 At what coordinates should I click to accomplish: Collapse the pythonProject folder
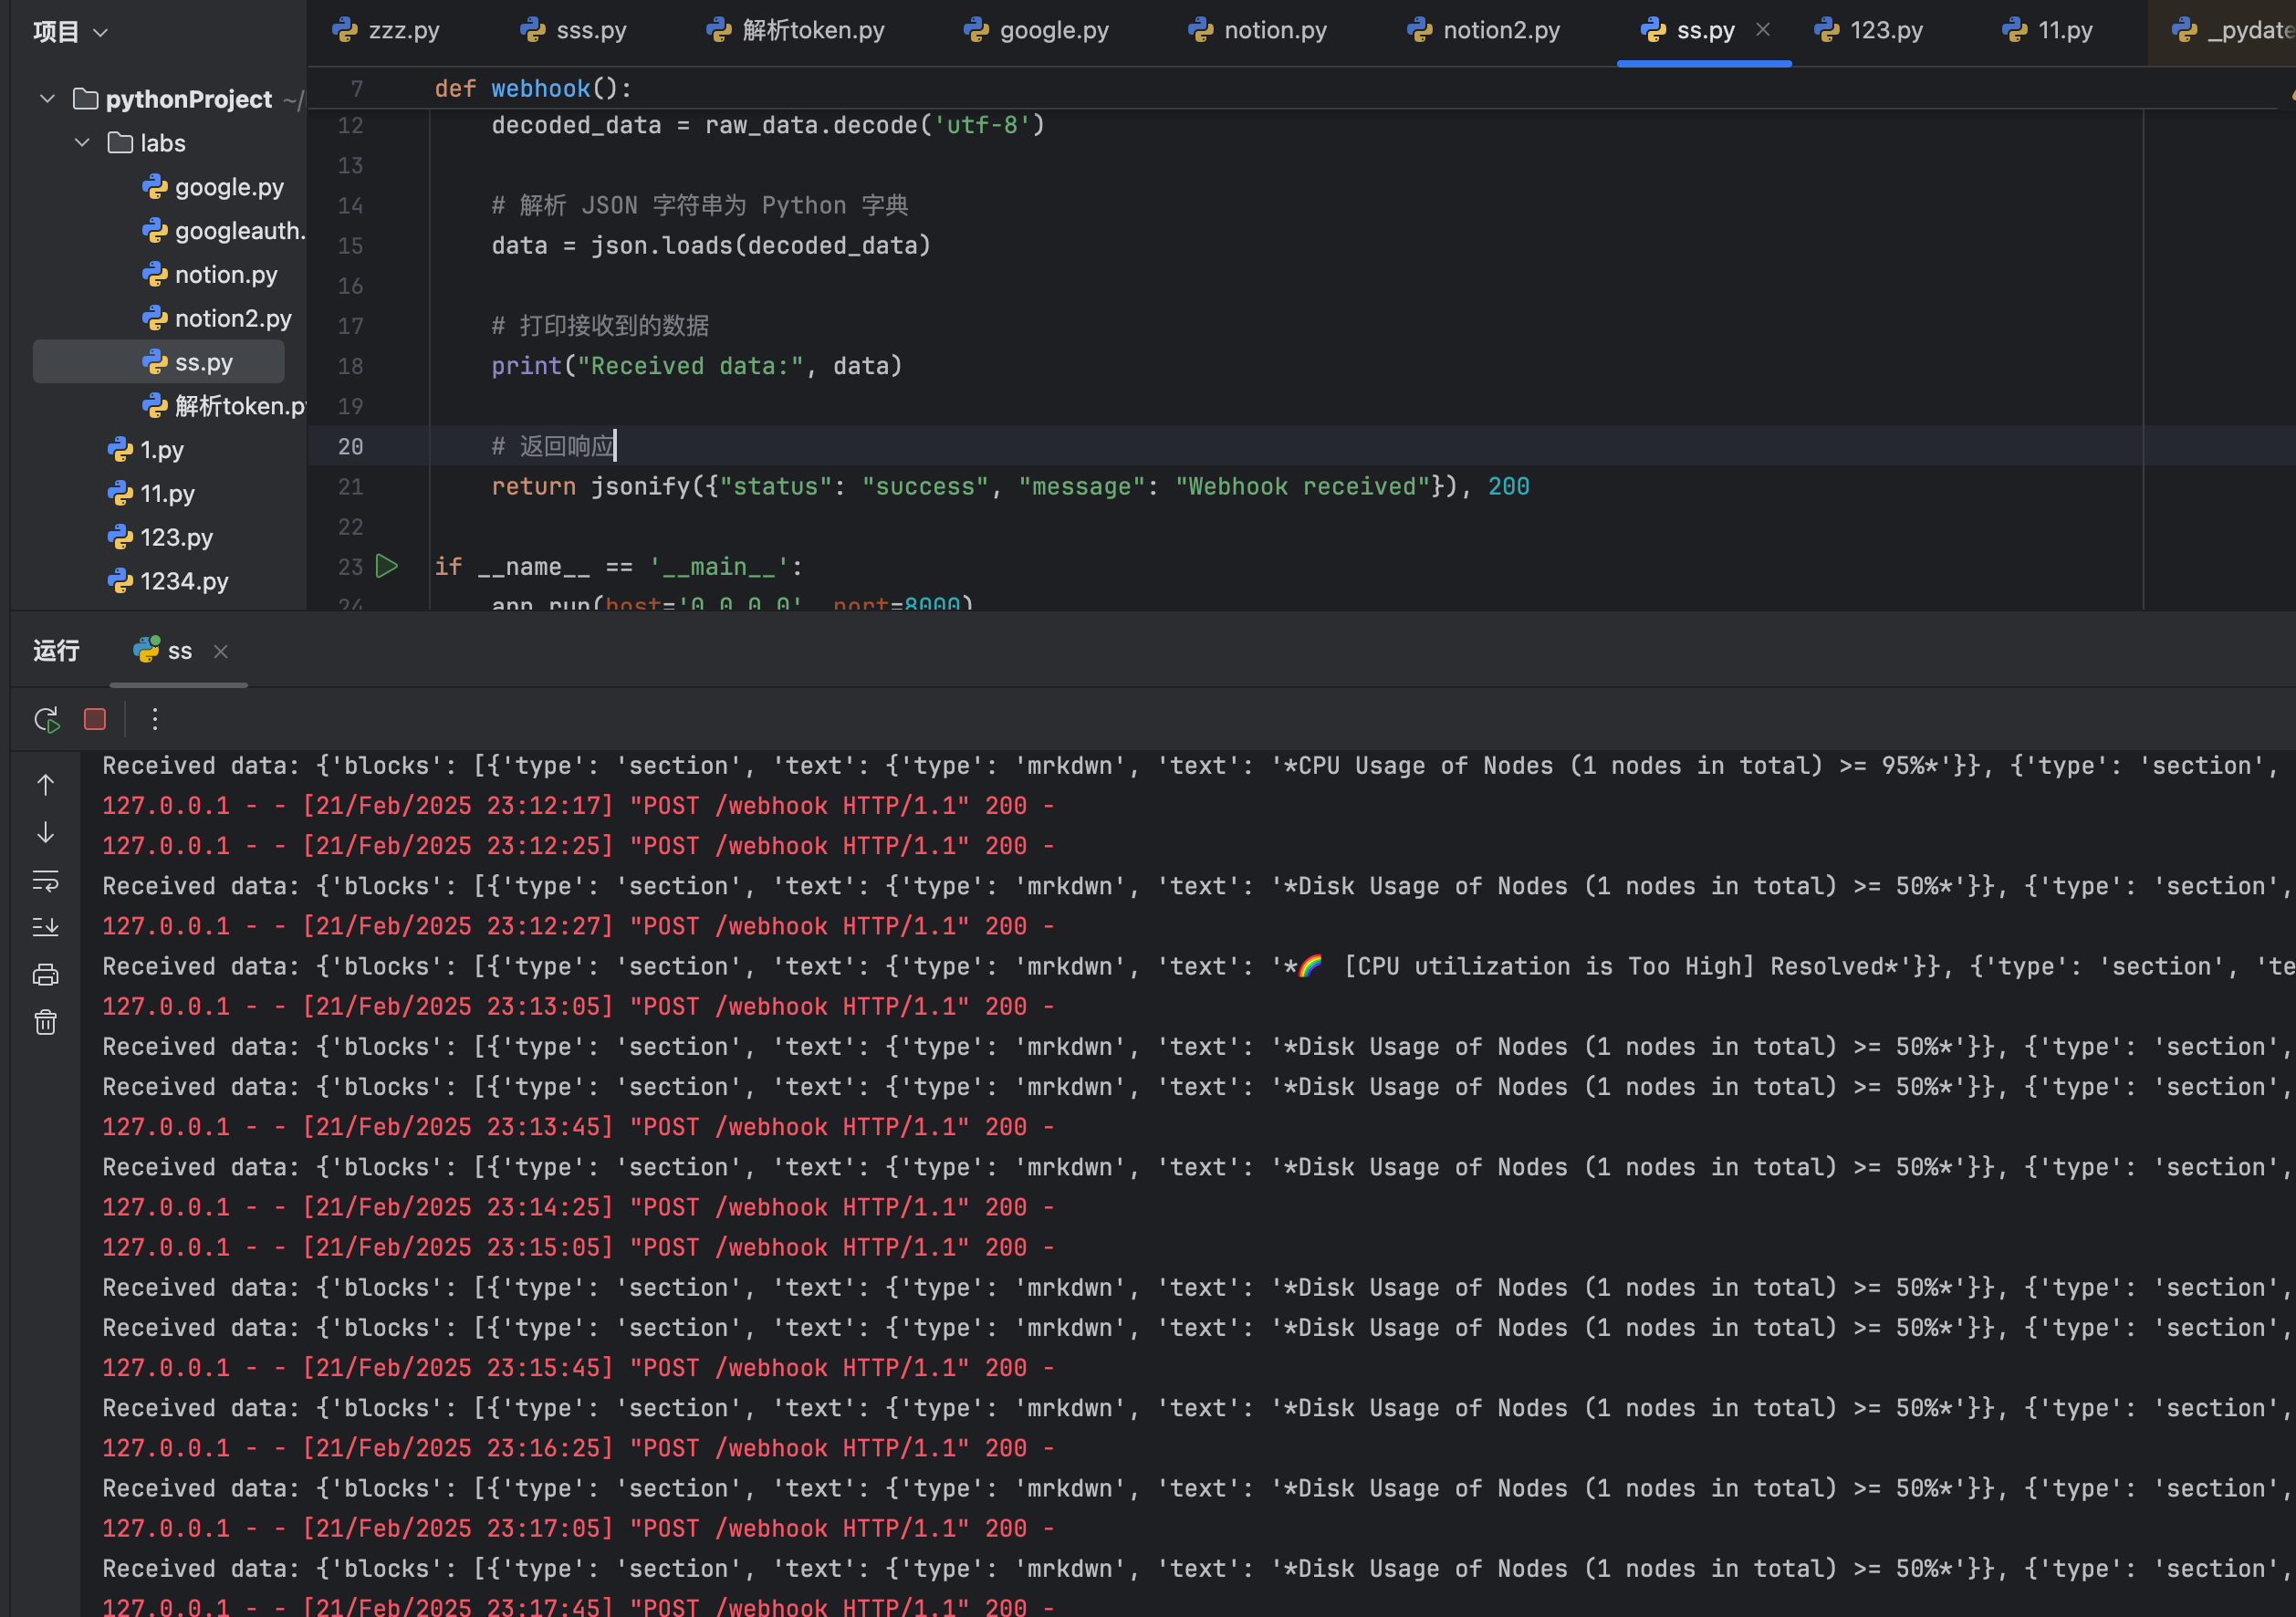pyautogui.click(x=47, y=99)
